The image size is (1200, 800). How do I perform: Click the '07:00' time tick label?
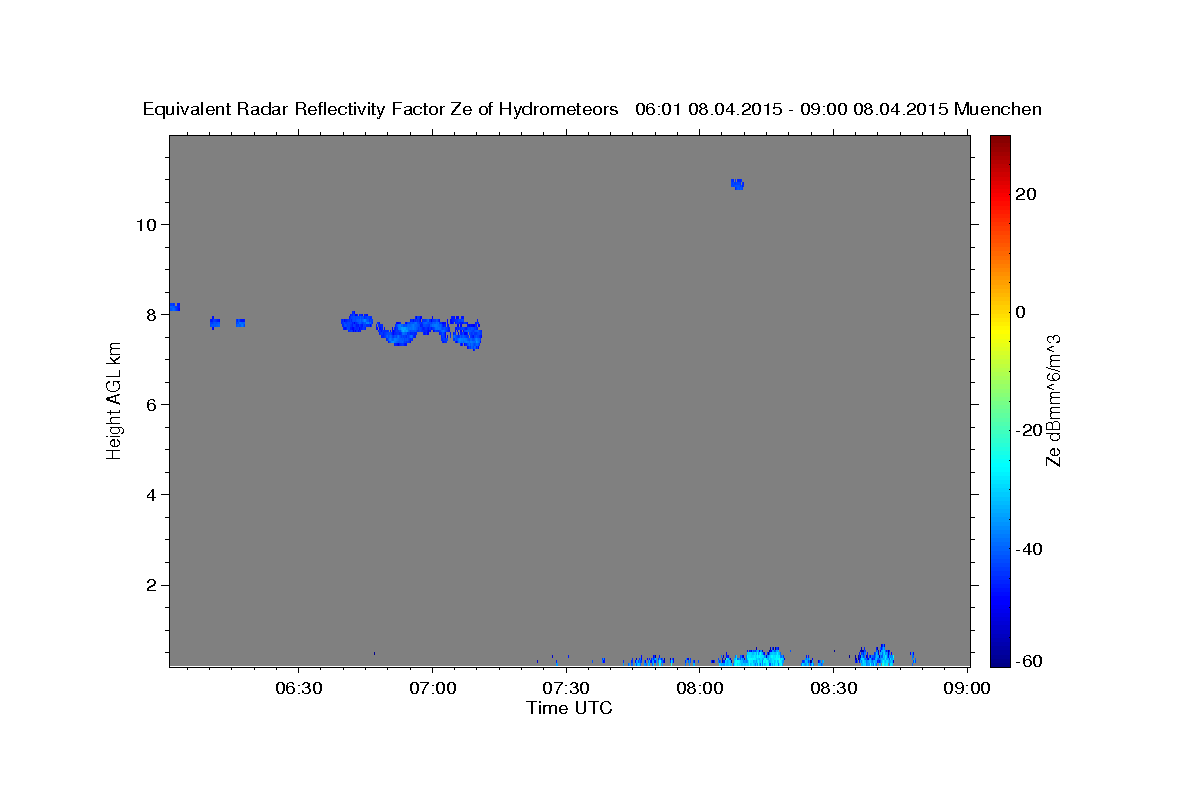coord(432,688)
